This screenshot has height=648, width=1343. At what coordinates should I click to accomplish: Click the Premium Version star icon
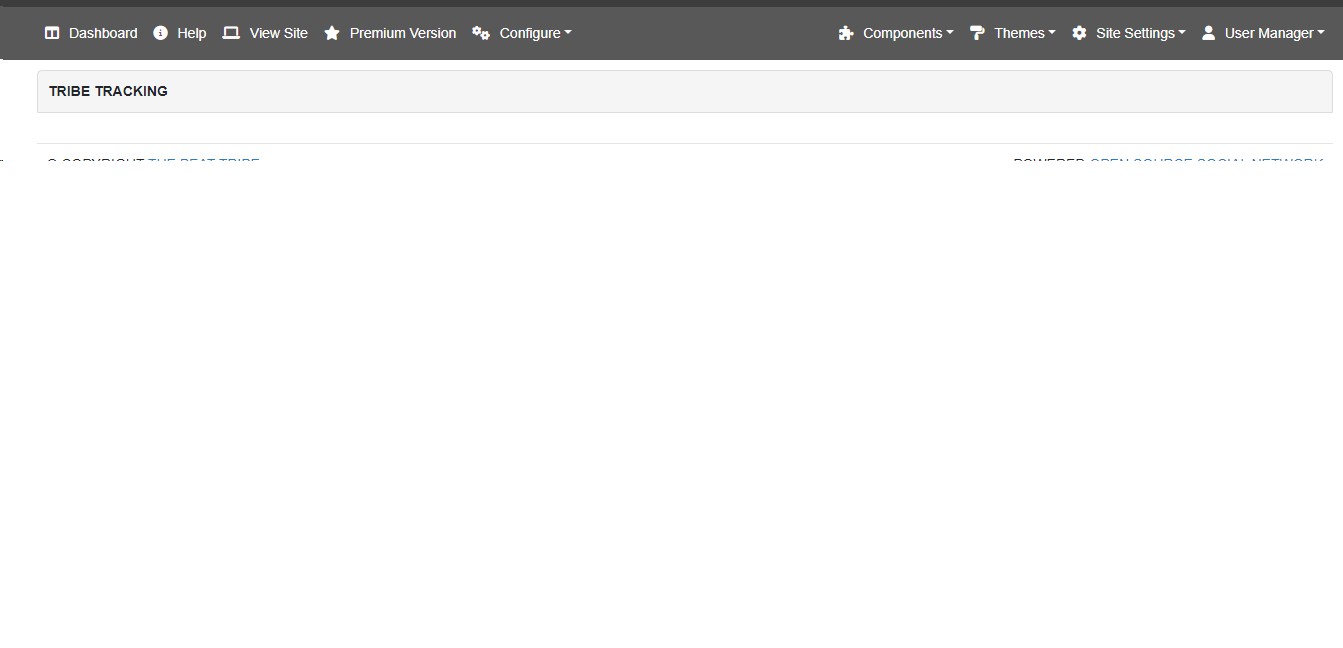click(x=332, y=33)
